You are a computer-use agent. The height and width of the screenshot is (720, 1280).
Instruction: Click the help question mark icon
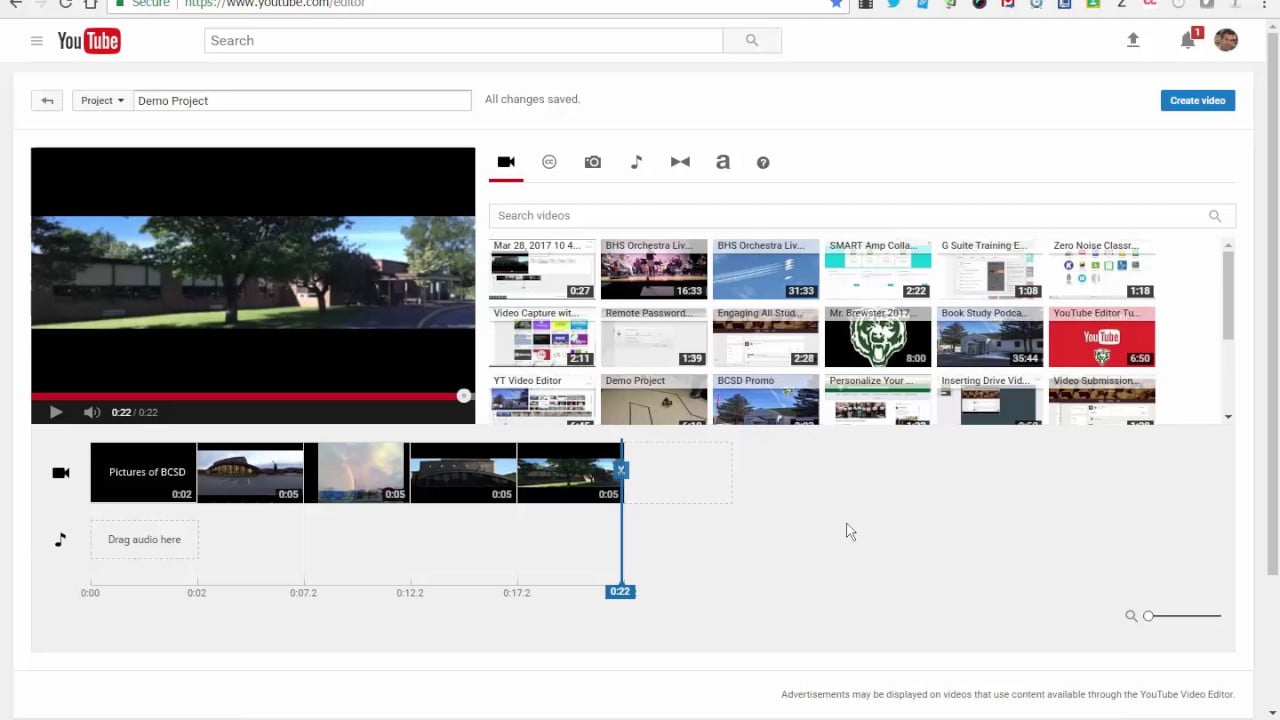[x=762, y=162]
